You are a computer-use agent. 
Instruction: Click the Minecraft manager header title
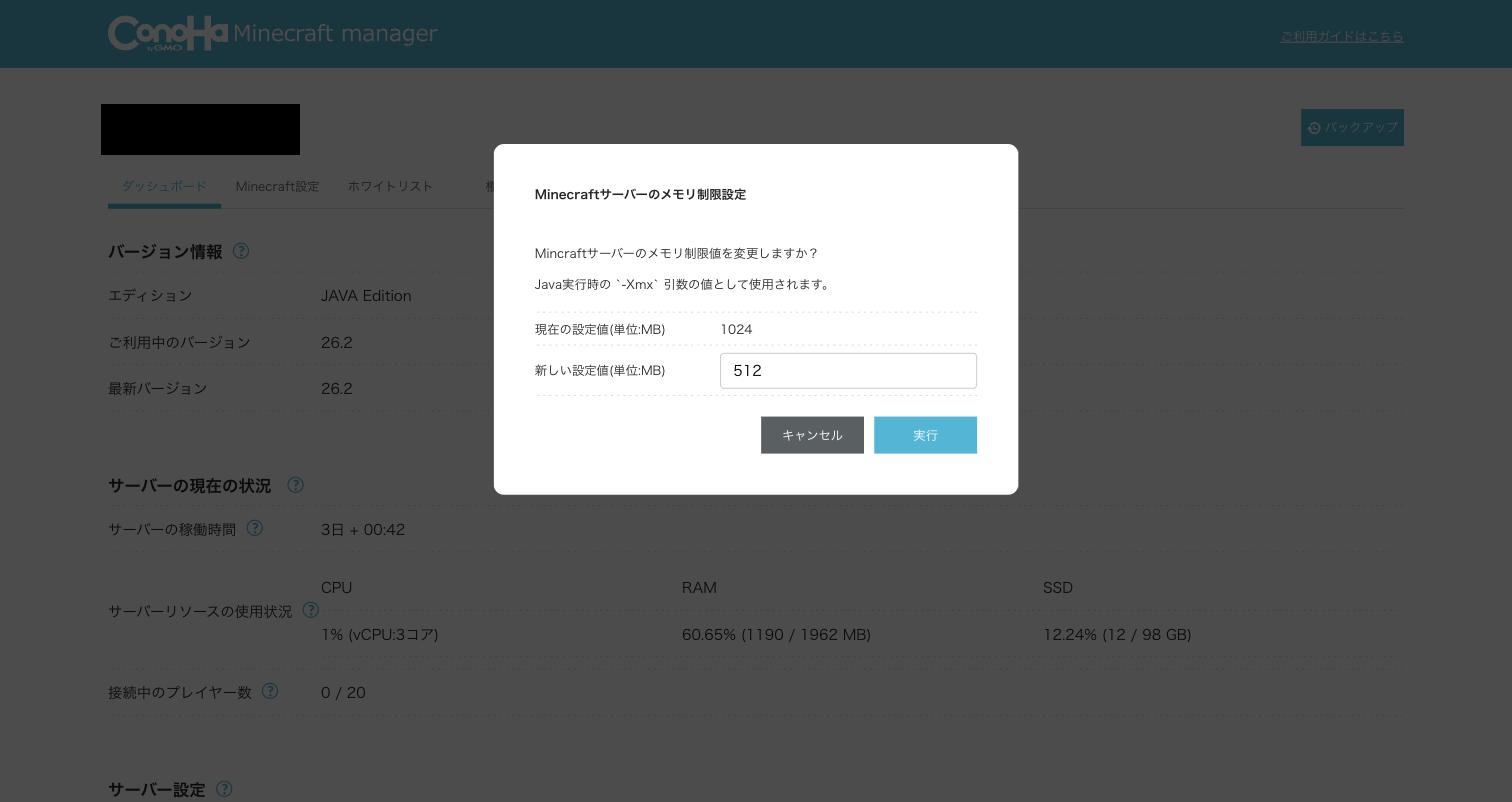pos(335,33)
